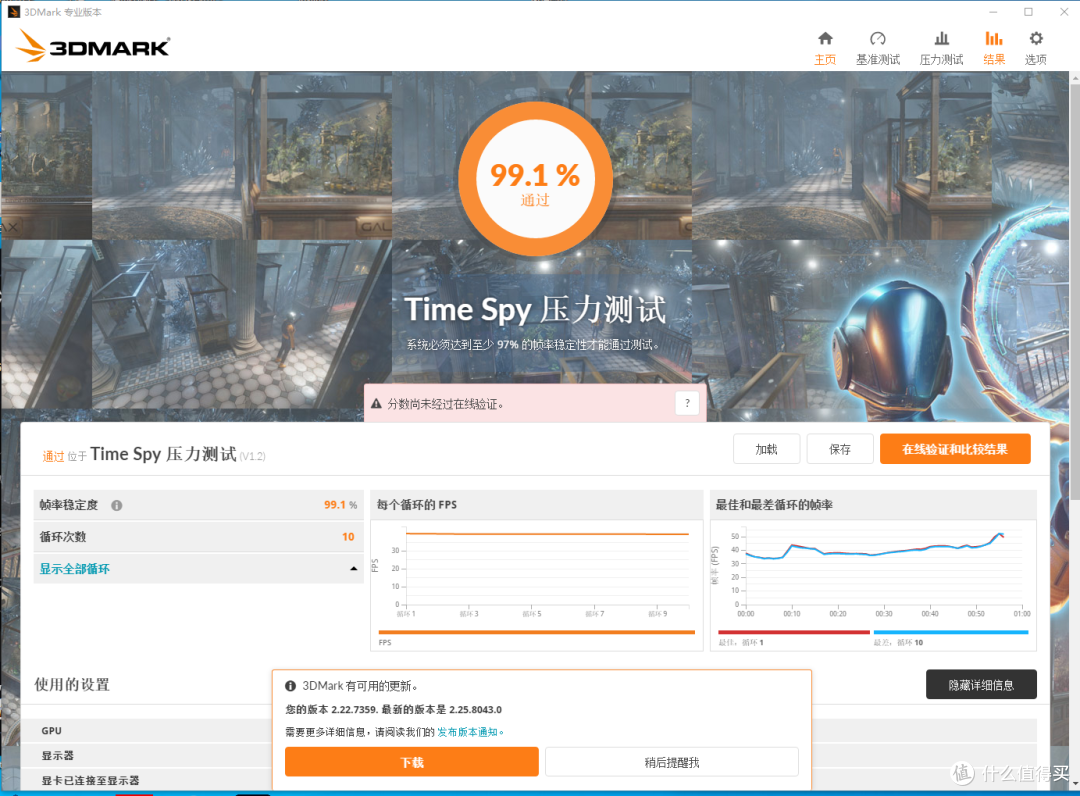The image size is (1080, 796).
Task: Click the 帧率稳定度 value 99.1 %
Action: [340, 505]
